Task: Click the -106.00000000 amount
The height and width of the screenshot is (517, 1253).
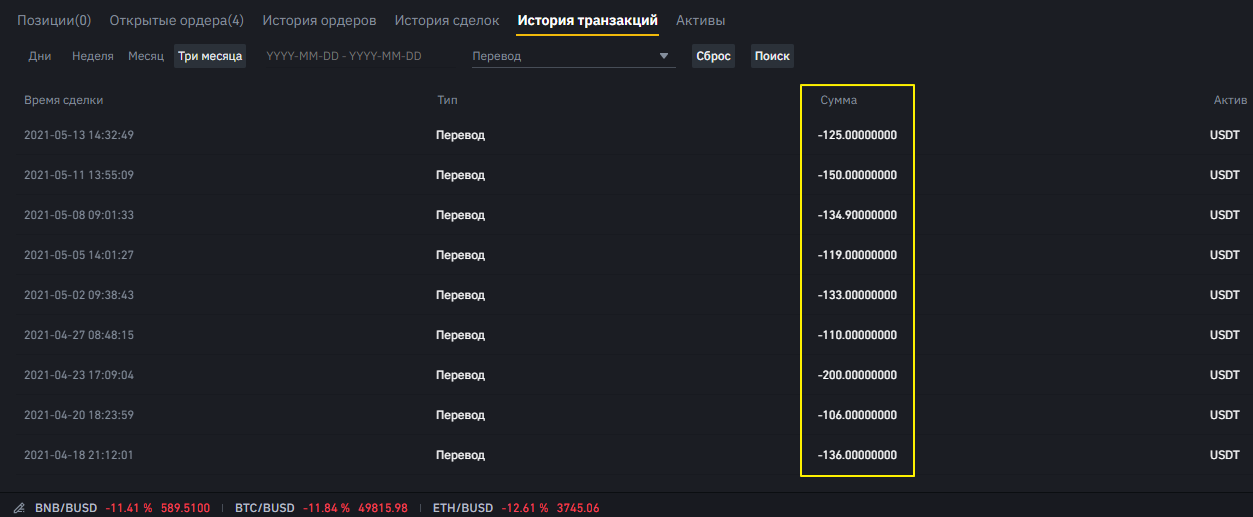Action: point(857,415)
